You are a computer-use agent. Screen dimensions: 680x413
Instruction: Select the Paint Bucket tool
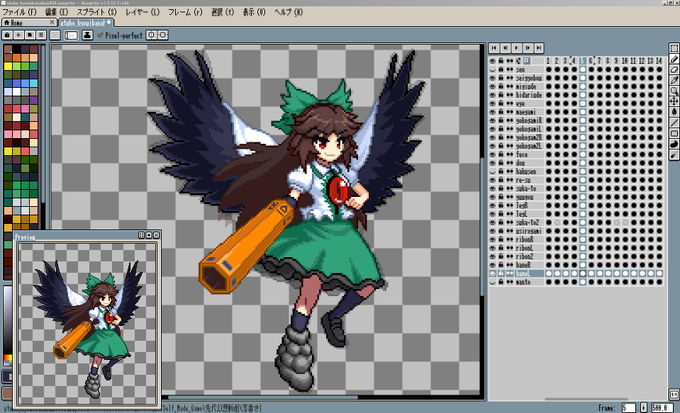point(674,111)
